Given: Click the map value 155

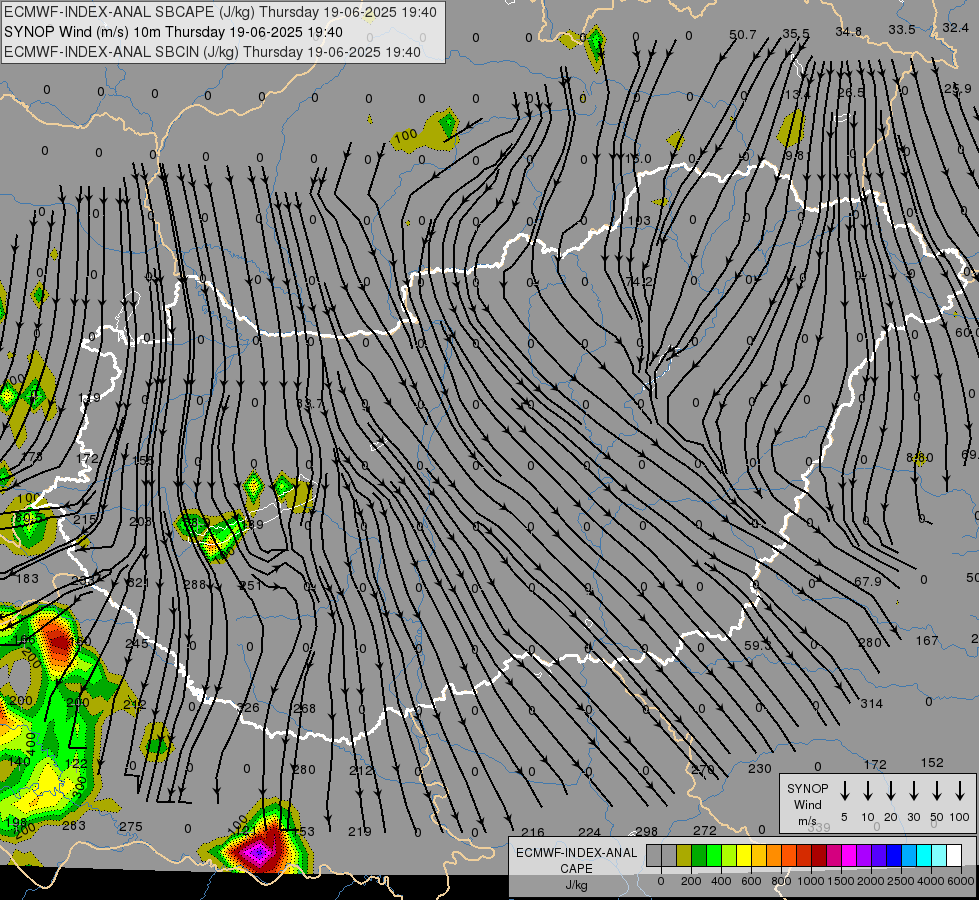Looking at the screenshot, I should [142, 460].
